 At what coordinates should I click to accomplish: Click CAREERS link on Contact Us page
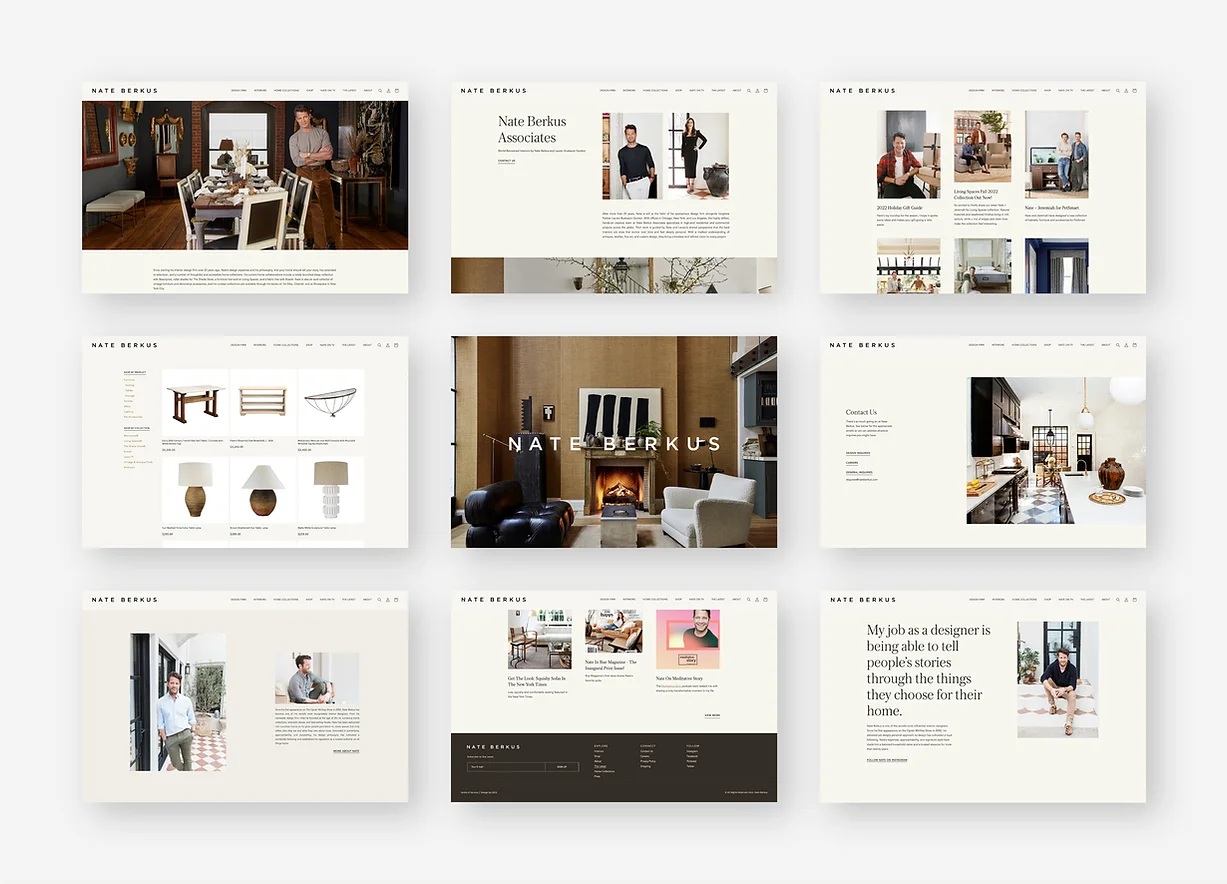(x=851, y=463)
